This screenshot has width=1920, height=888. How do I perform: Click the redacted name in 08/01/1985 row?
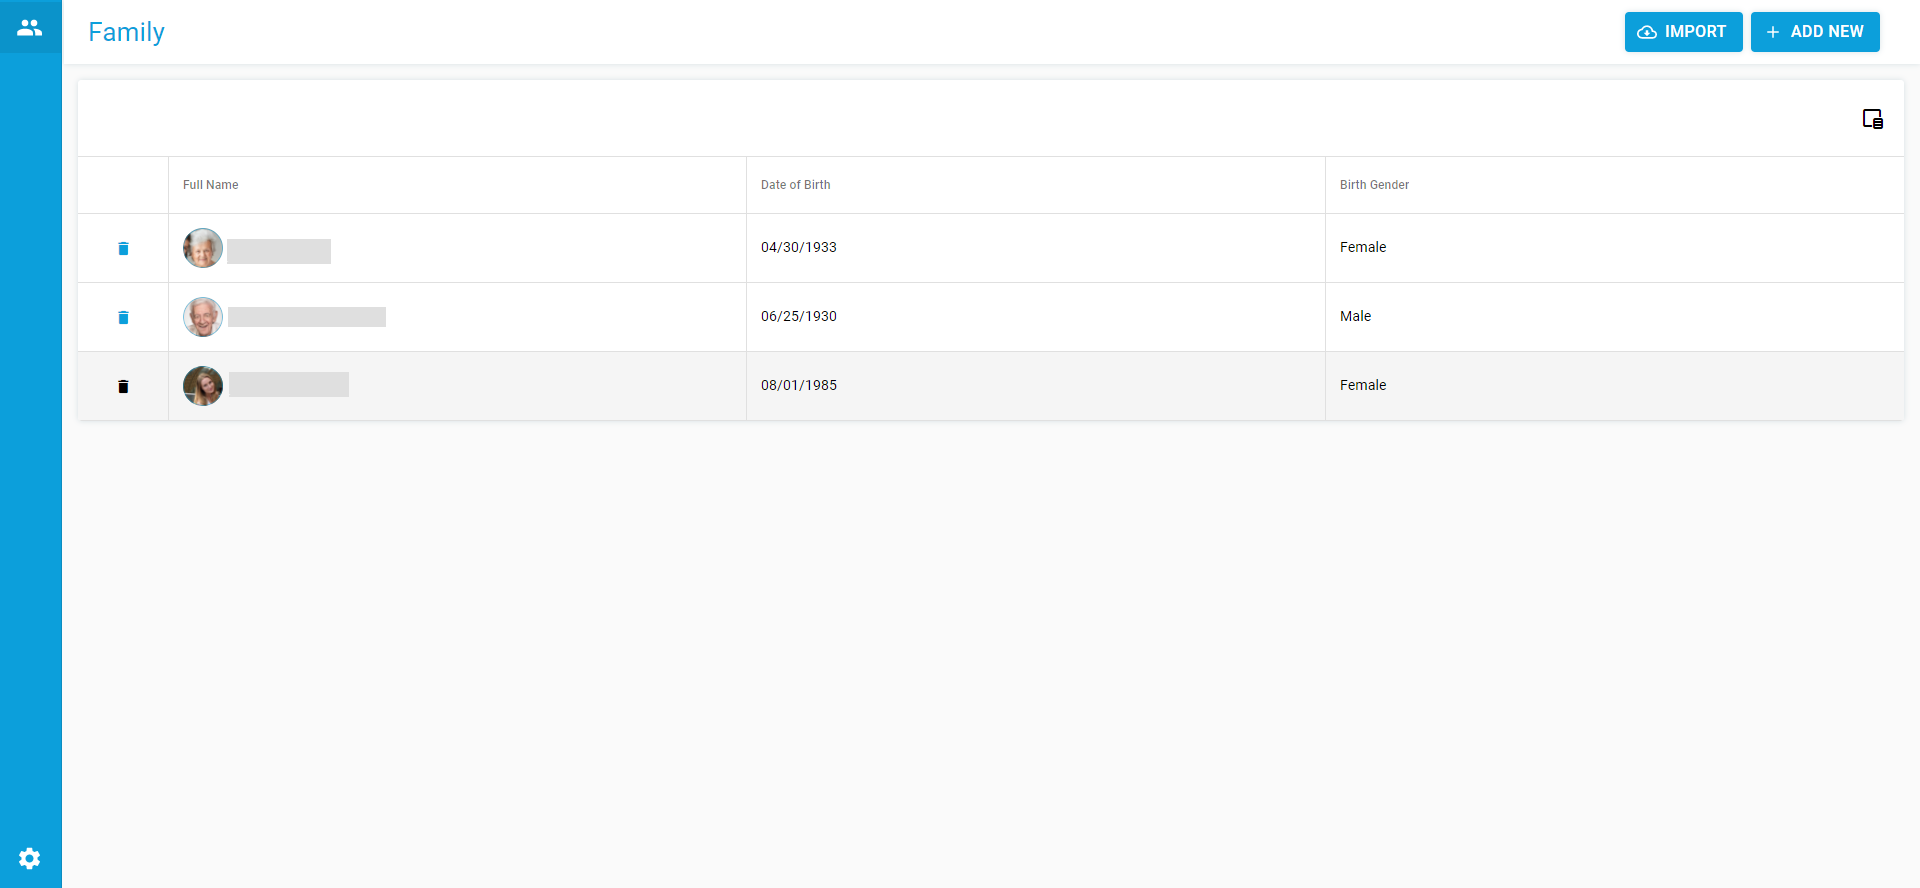click(289, 385)
